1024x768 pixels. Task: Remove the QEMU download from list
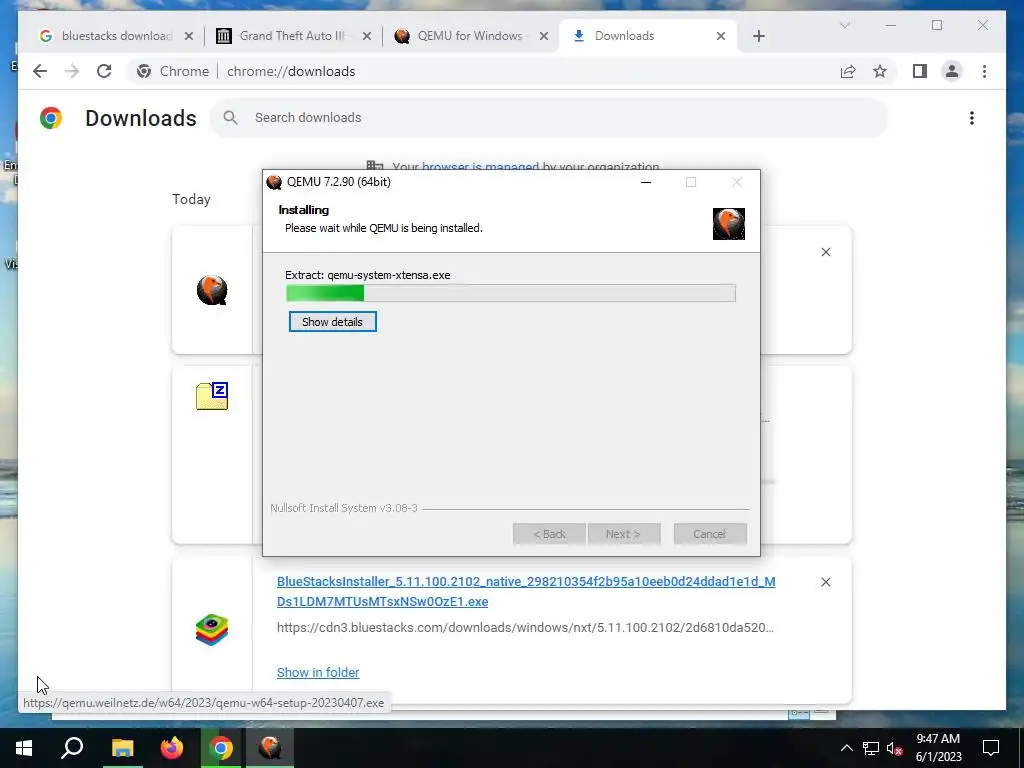coord(825,252)
